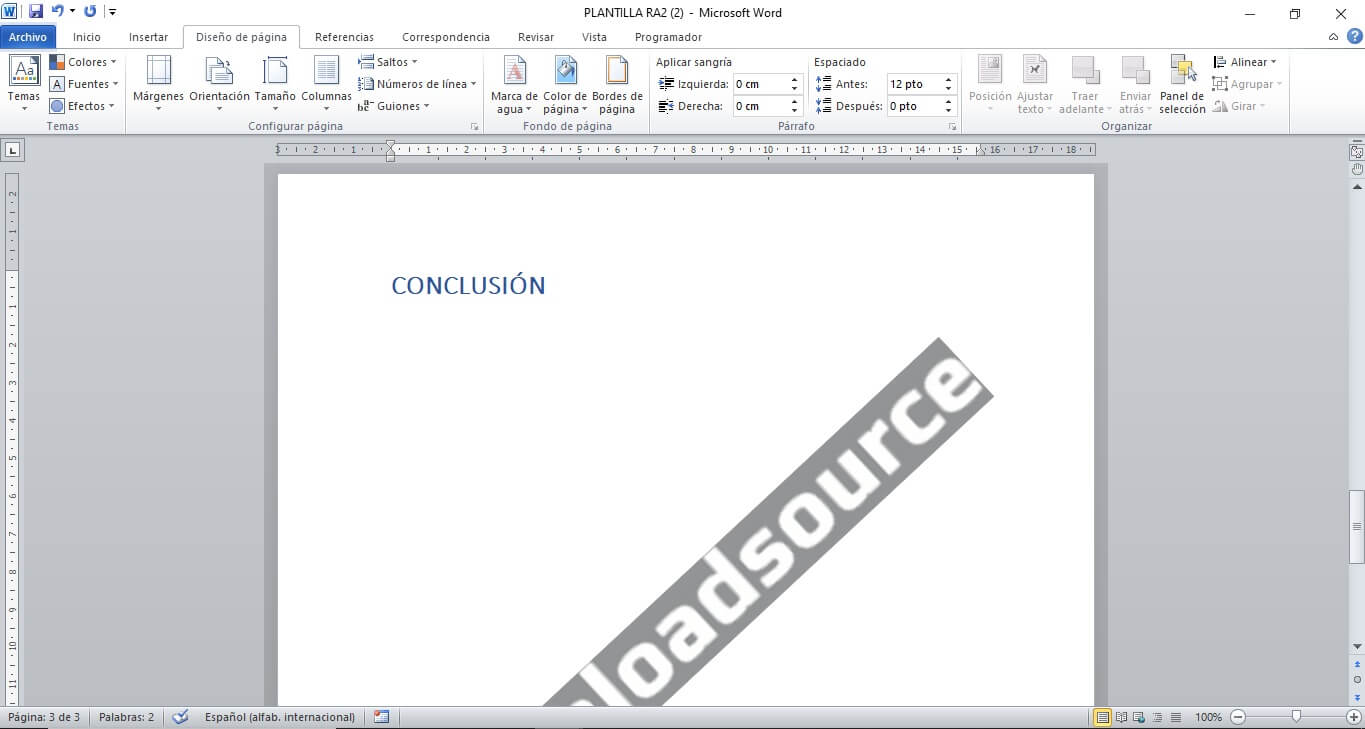Choose page Orientación
The height and width of the screenshot is (729, 1365).
(219, 84)
